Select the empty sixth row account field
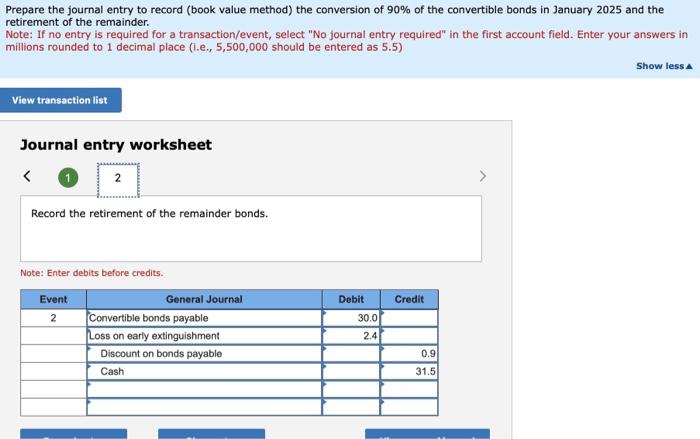 click(x=204, y=407)
